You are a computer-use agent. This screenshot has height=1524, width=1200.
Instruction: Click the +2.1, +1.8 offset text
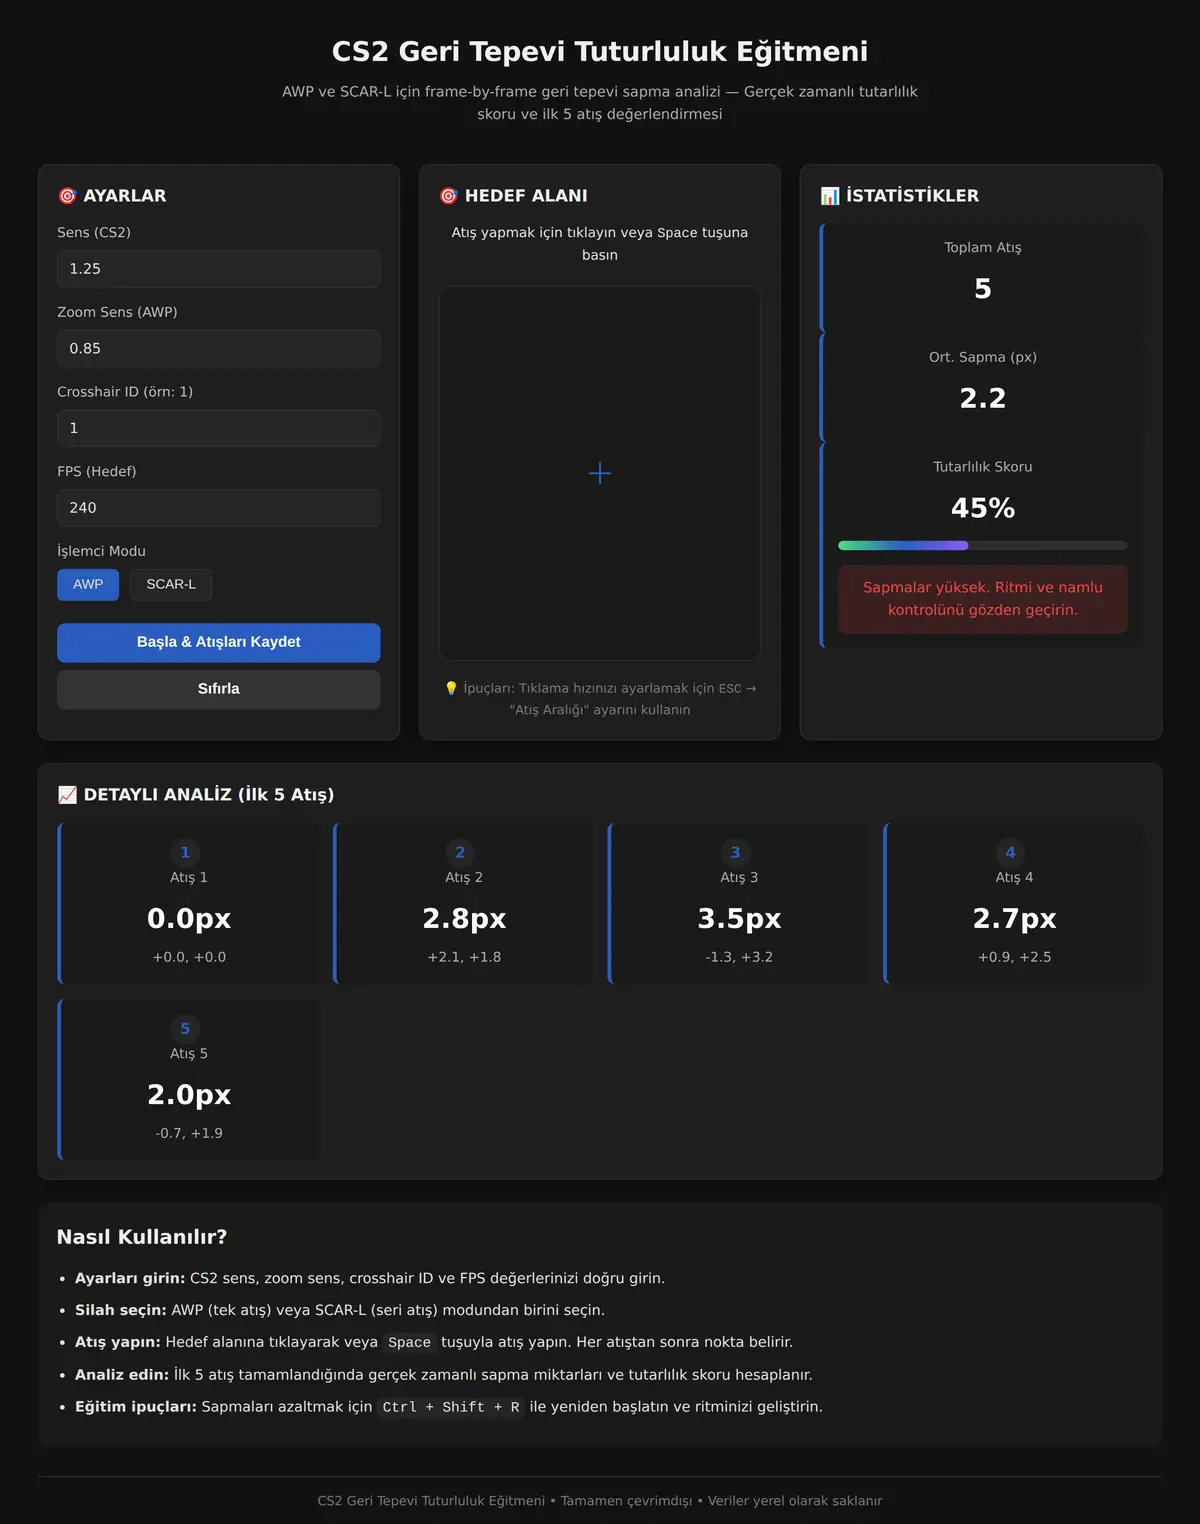coord(465,957)
